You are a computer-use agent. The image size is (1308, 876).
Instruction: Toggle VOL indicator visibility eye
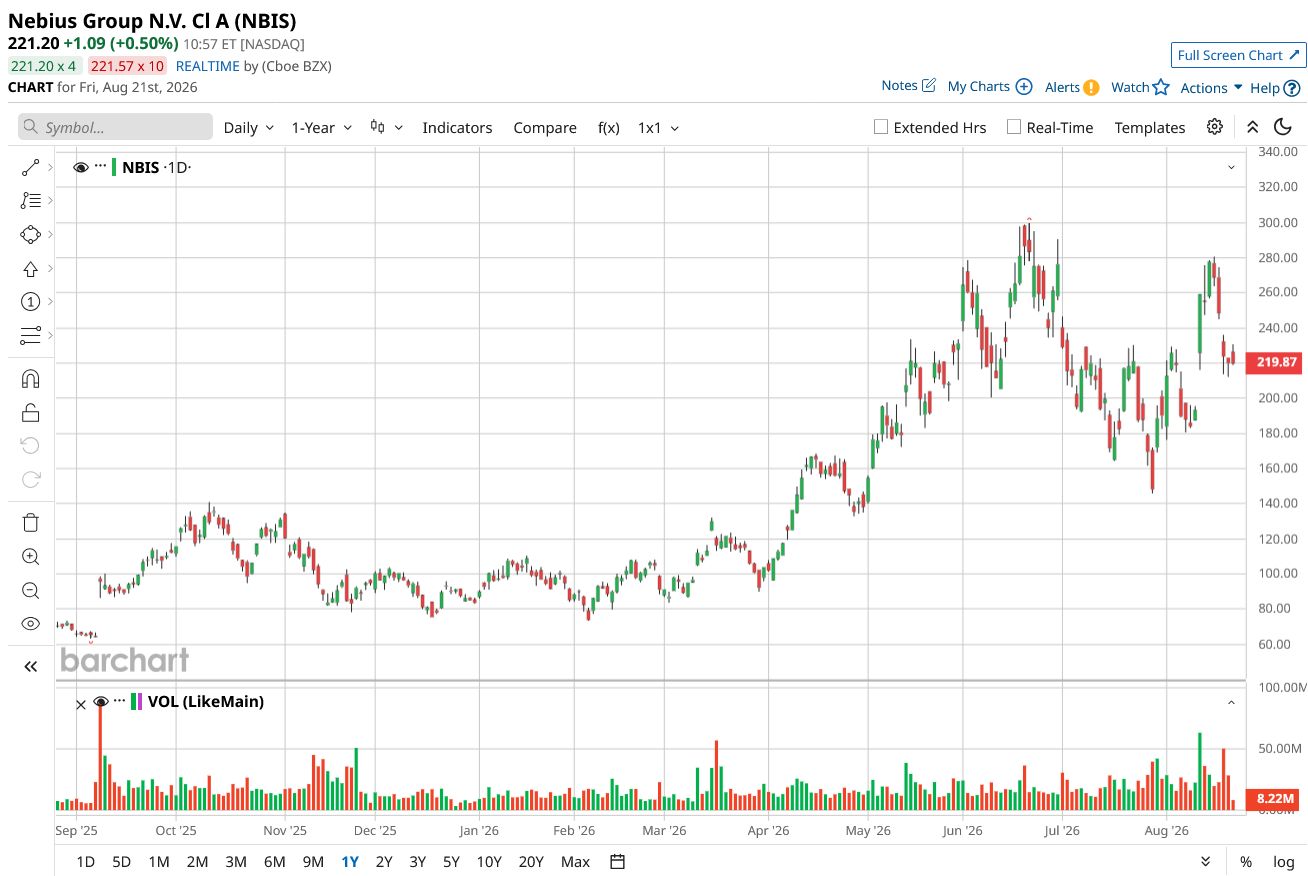100,701
